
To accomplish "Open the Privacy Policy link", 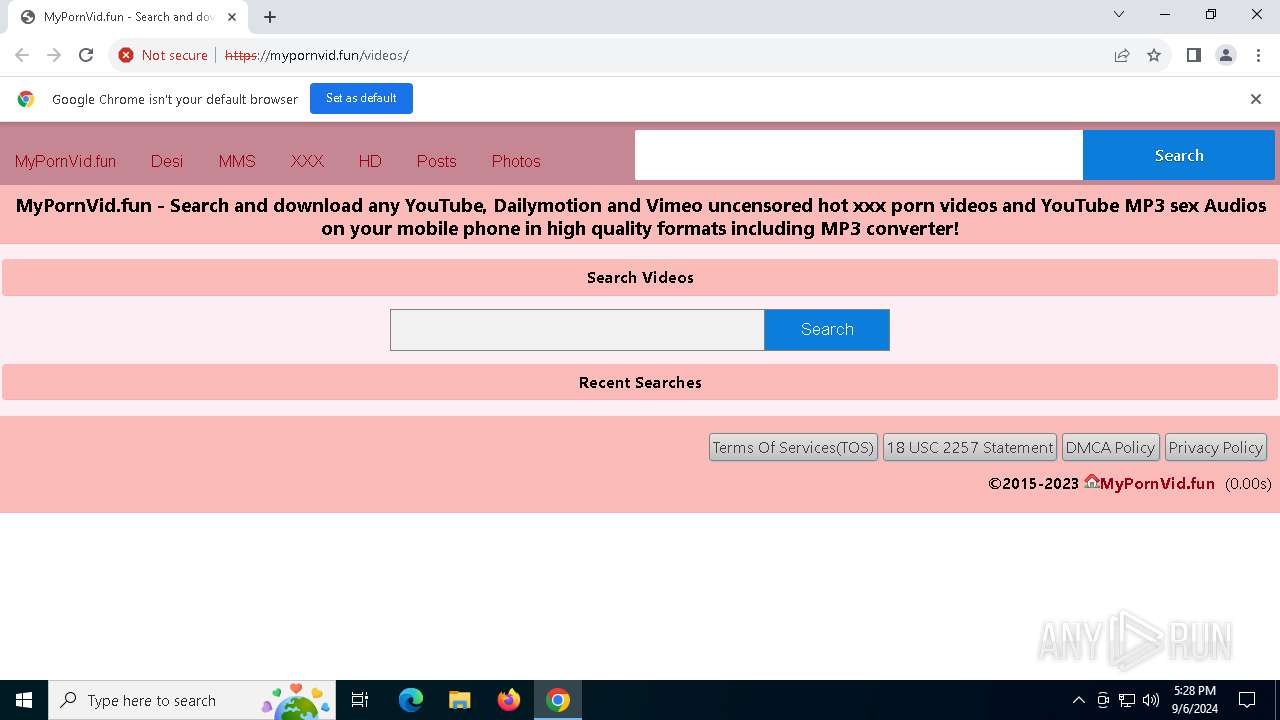I will [1215, 447].
